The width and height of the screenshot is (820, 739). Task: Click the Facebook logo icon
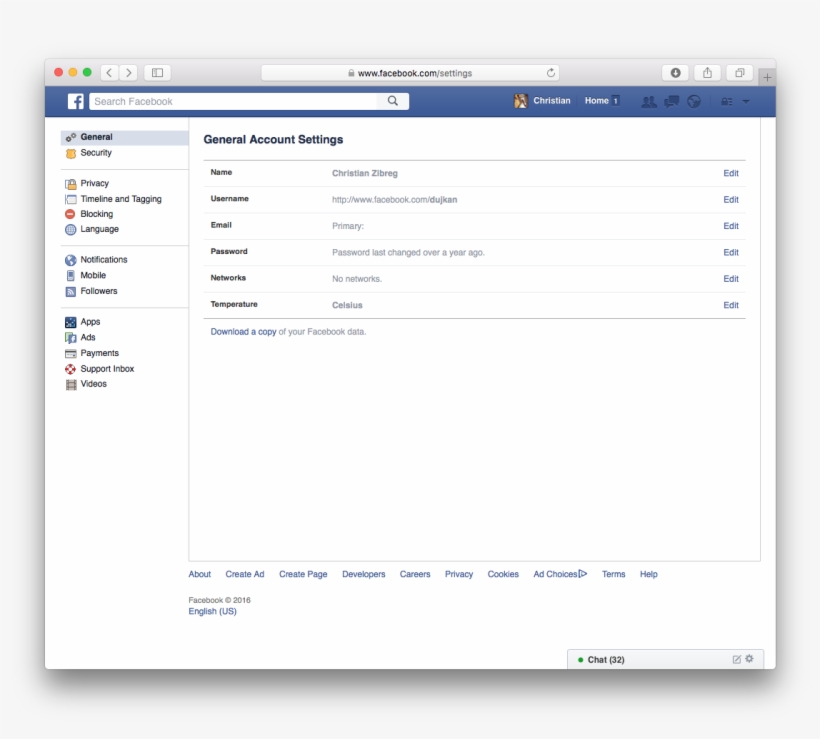click(x=75, y=101)
